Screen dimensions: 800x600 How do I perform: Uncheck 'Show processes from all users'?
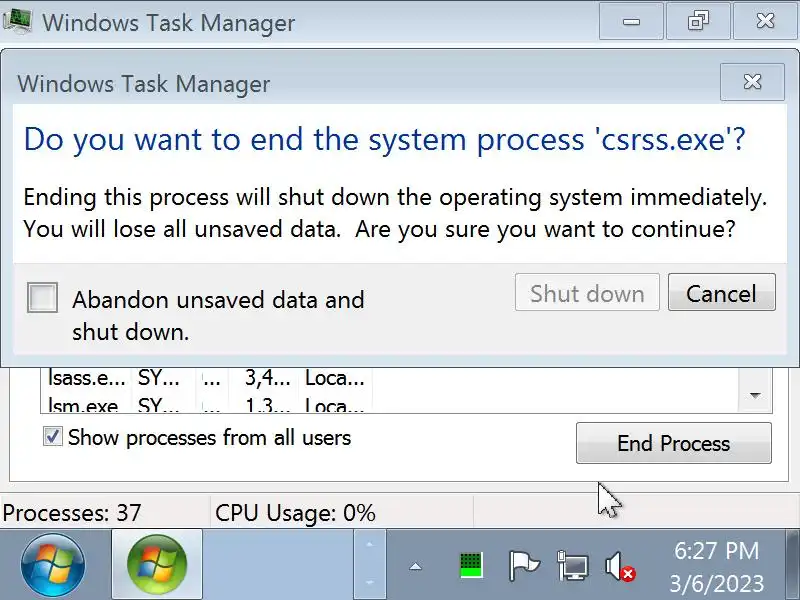click(x=53, y=437)
